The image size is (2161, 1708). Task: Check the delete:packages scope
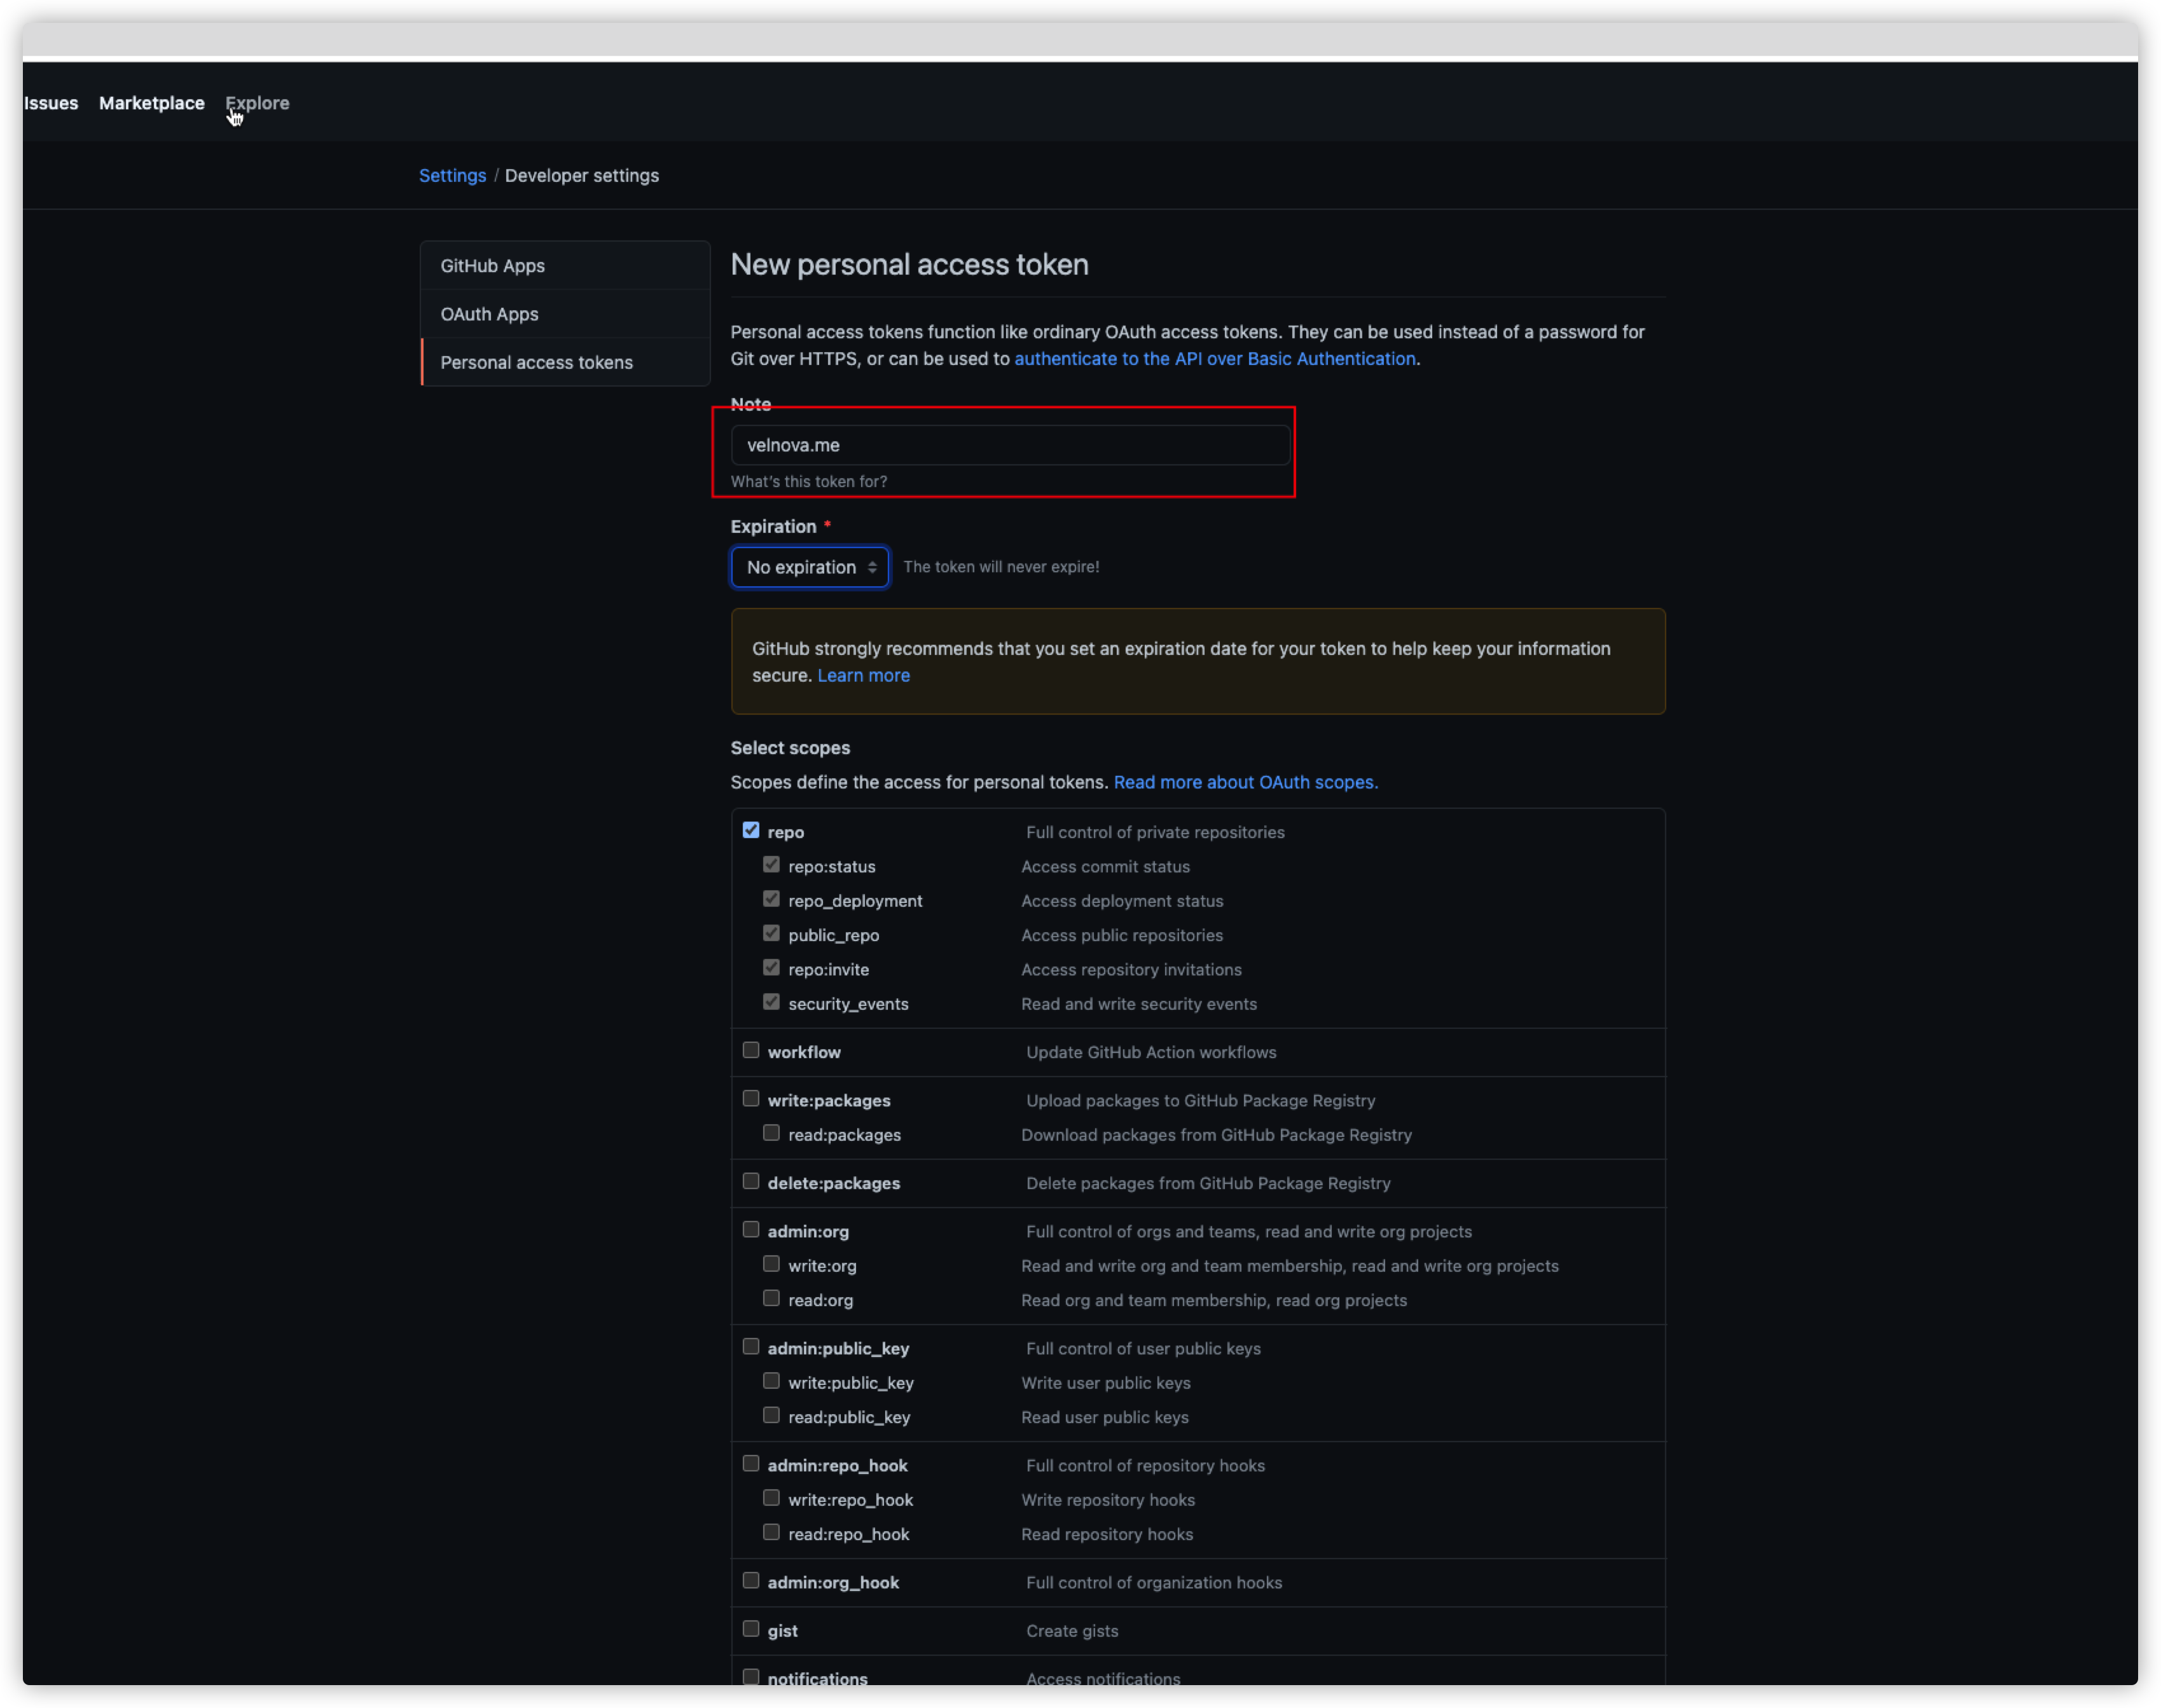click(x=751, y=1181)
